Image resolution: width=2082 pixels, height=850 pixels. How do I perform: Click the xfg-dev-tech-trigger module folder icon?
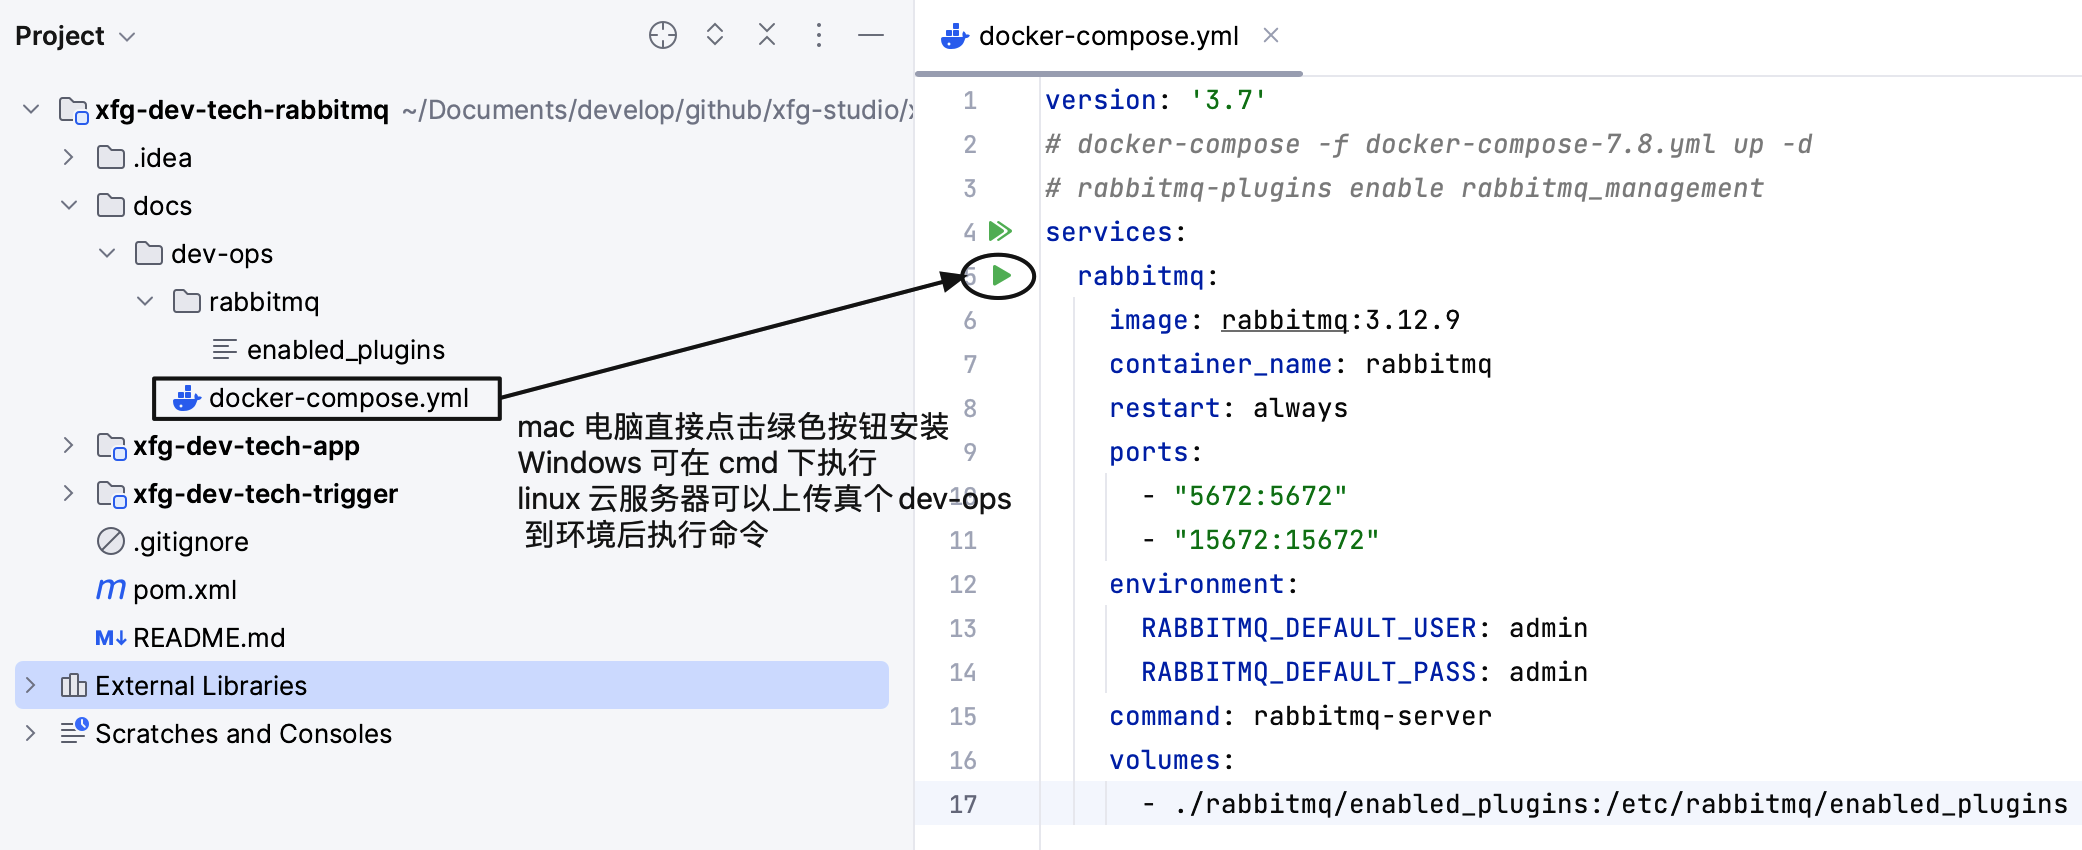111,494
